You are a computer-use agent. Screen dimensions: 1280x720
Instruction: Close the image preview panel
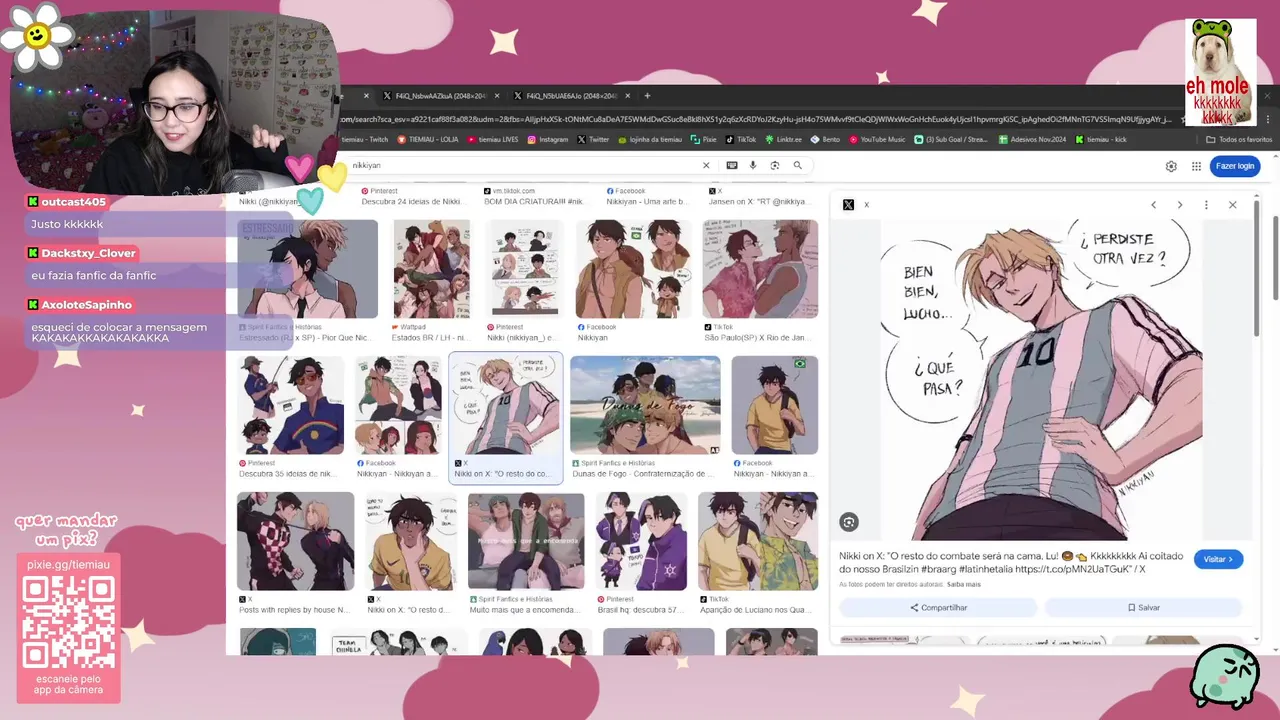coord(1232,205)
